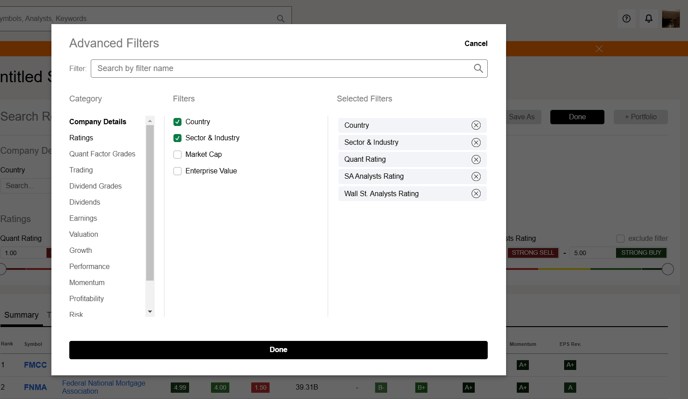This screenshot has height=399, width=688.
Task: Click the category list scrollbar thumb
Action: (x=150, y=203)
